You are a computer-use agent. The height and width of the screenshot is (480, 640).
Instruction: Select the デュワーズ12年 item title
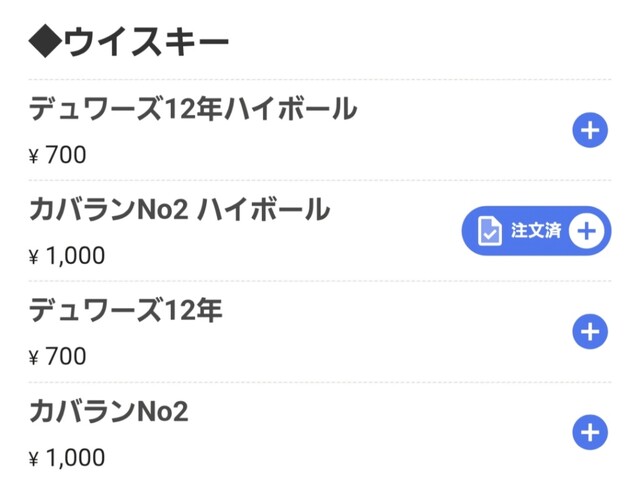[x=125, y=311]
